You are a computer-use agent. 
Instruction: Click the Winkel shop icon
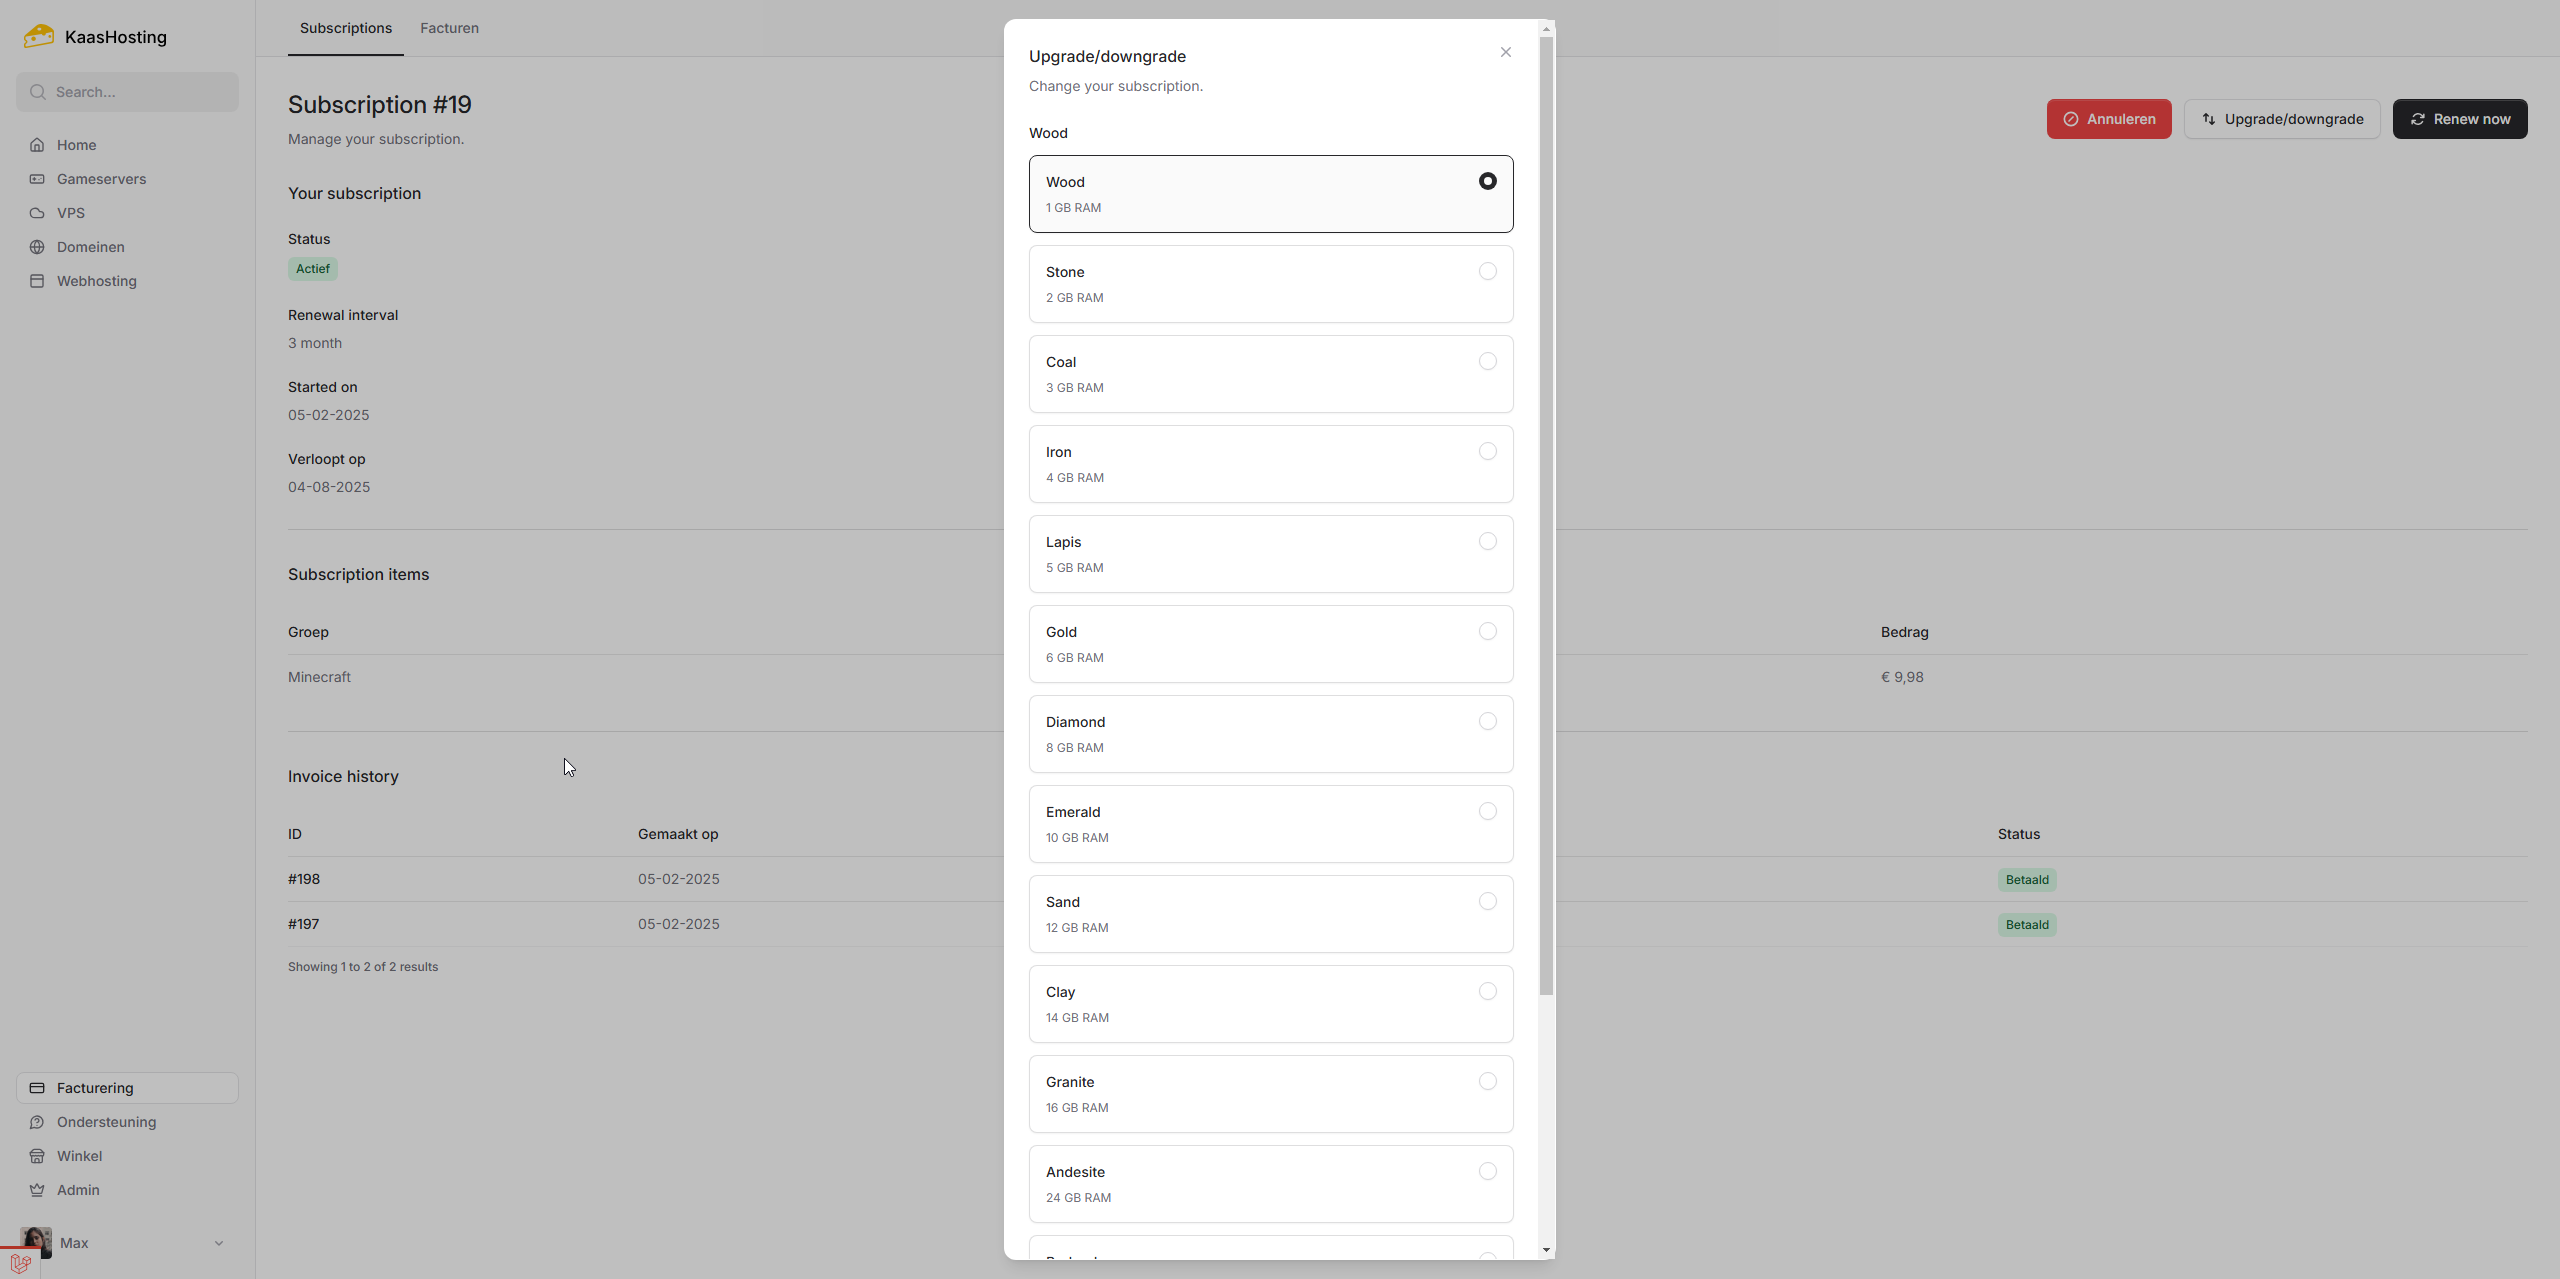37,1156
